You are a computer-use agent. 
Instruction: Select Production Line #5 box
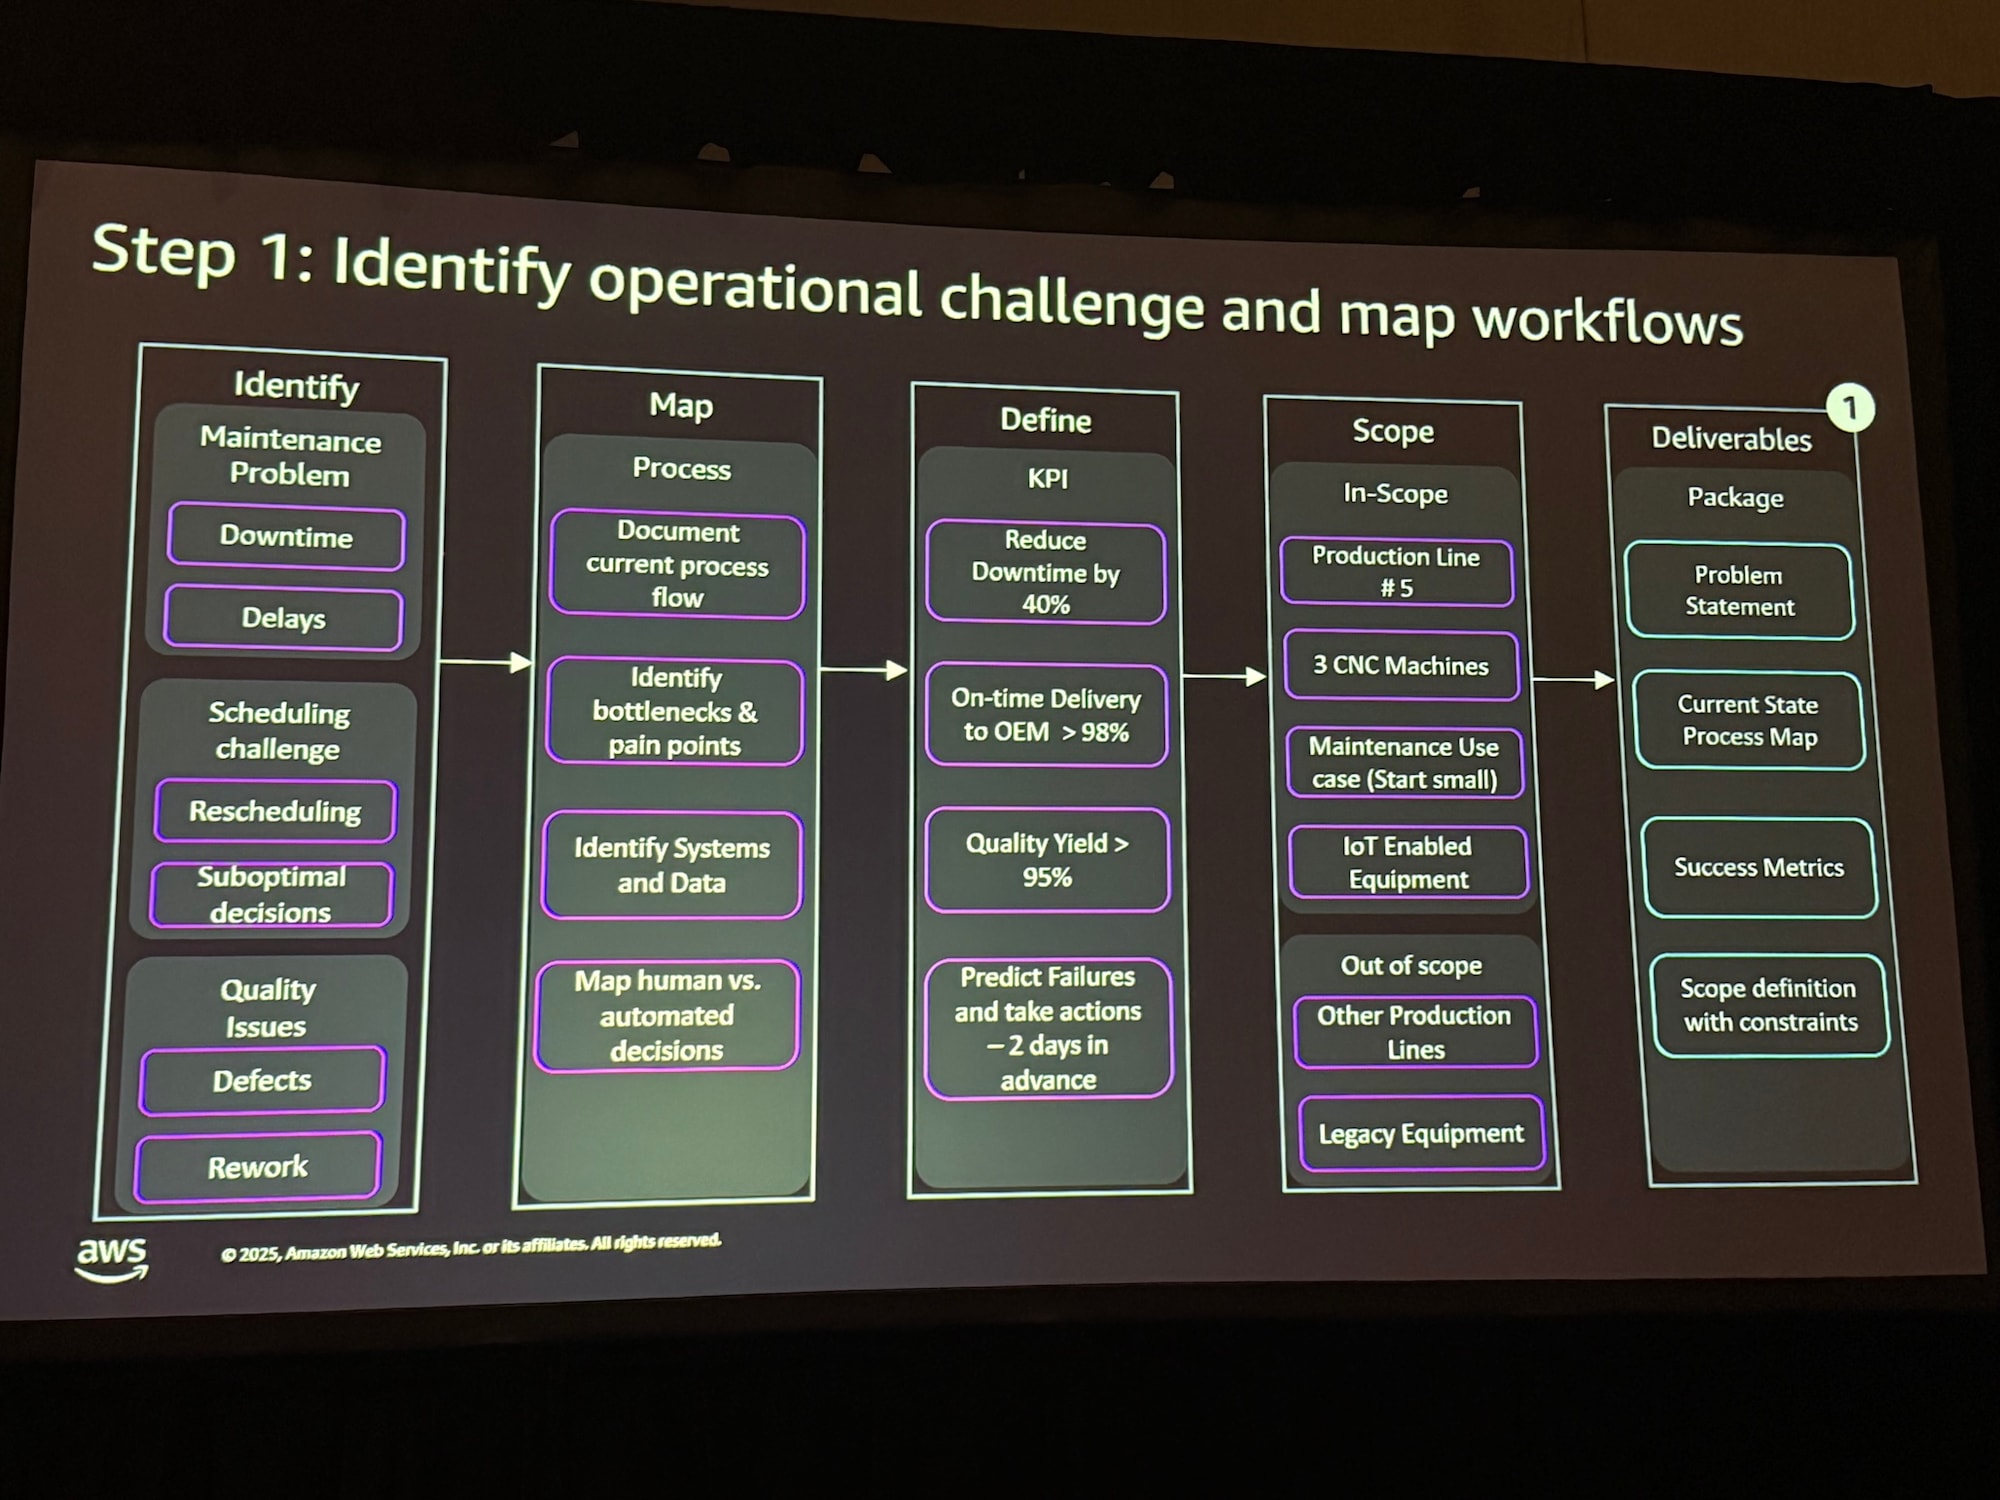(1397, 572)
